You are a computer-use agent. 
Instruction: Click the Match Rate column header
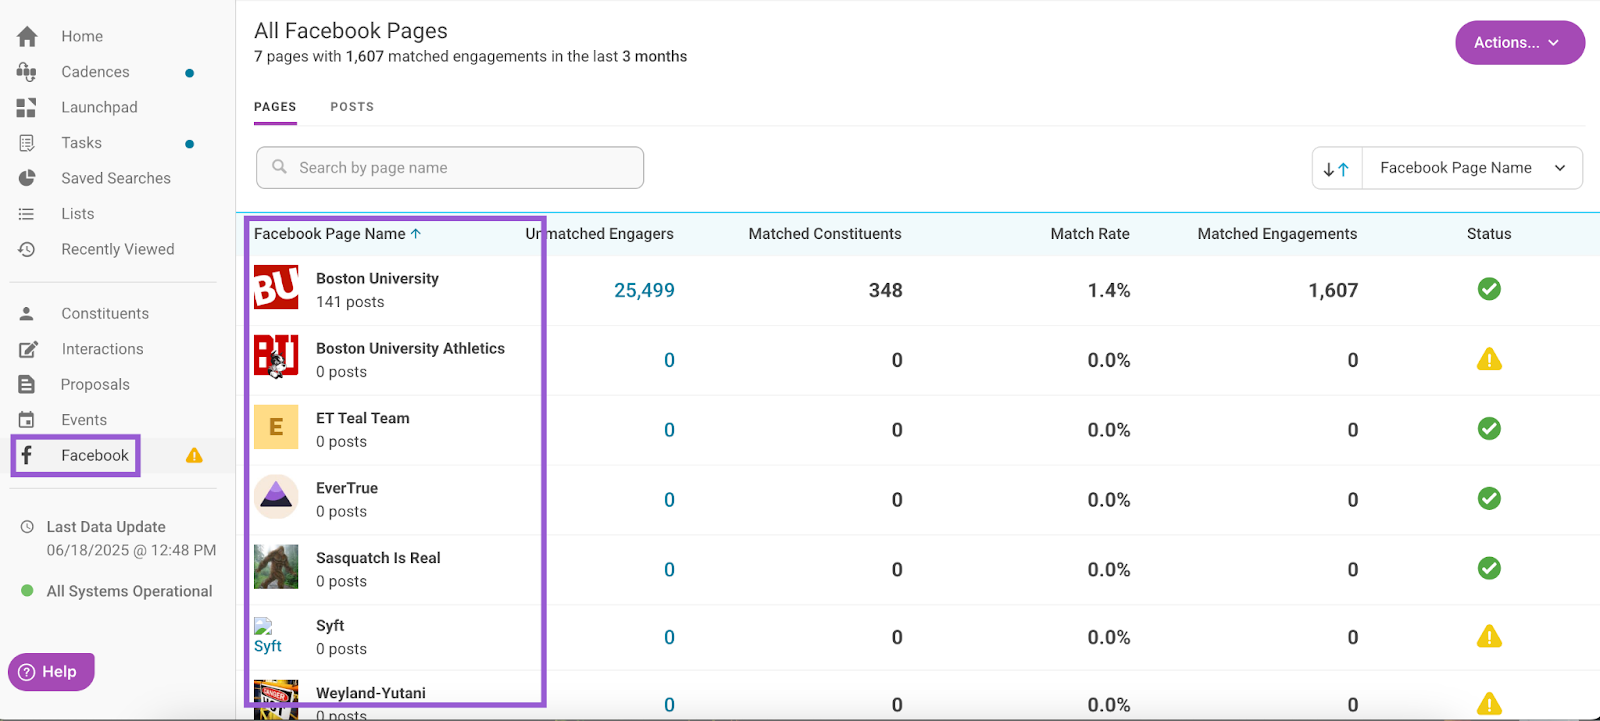[1090, 234]
